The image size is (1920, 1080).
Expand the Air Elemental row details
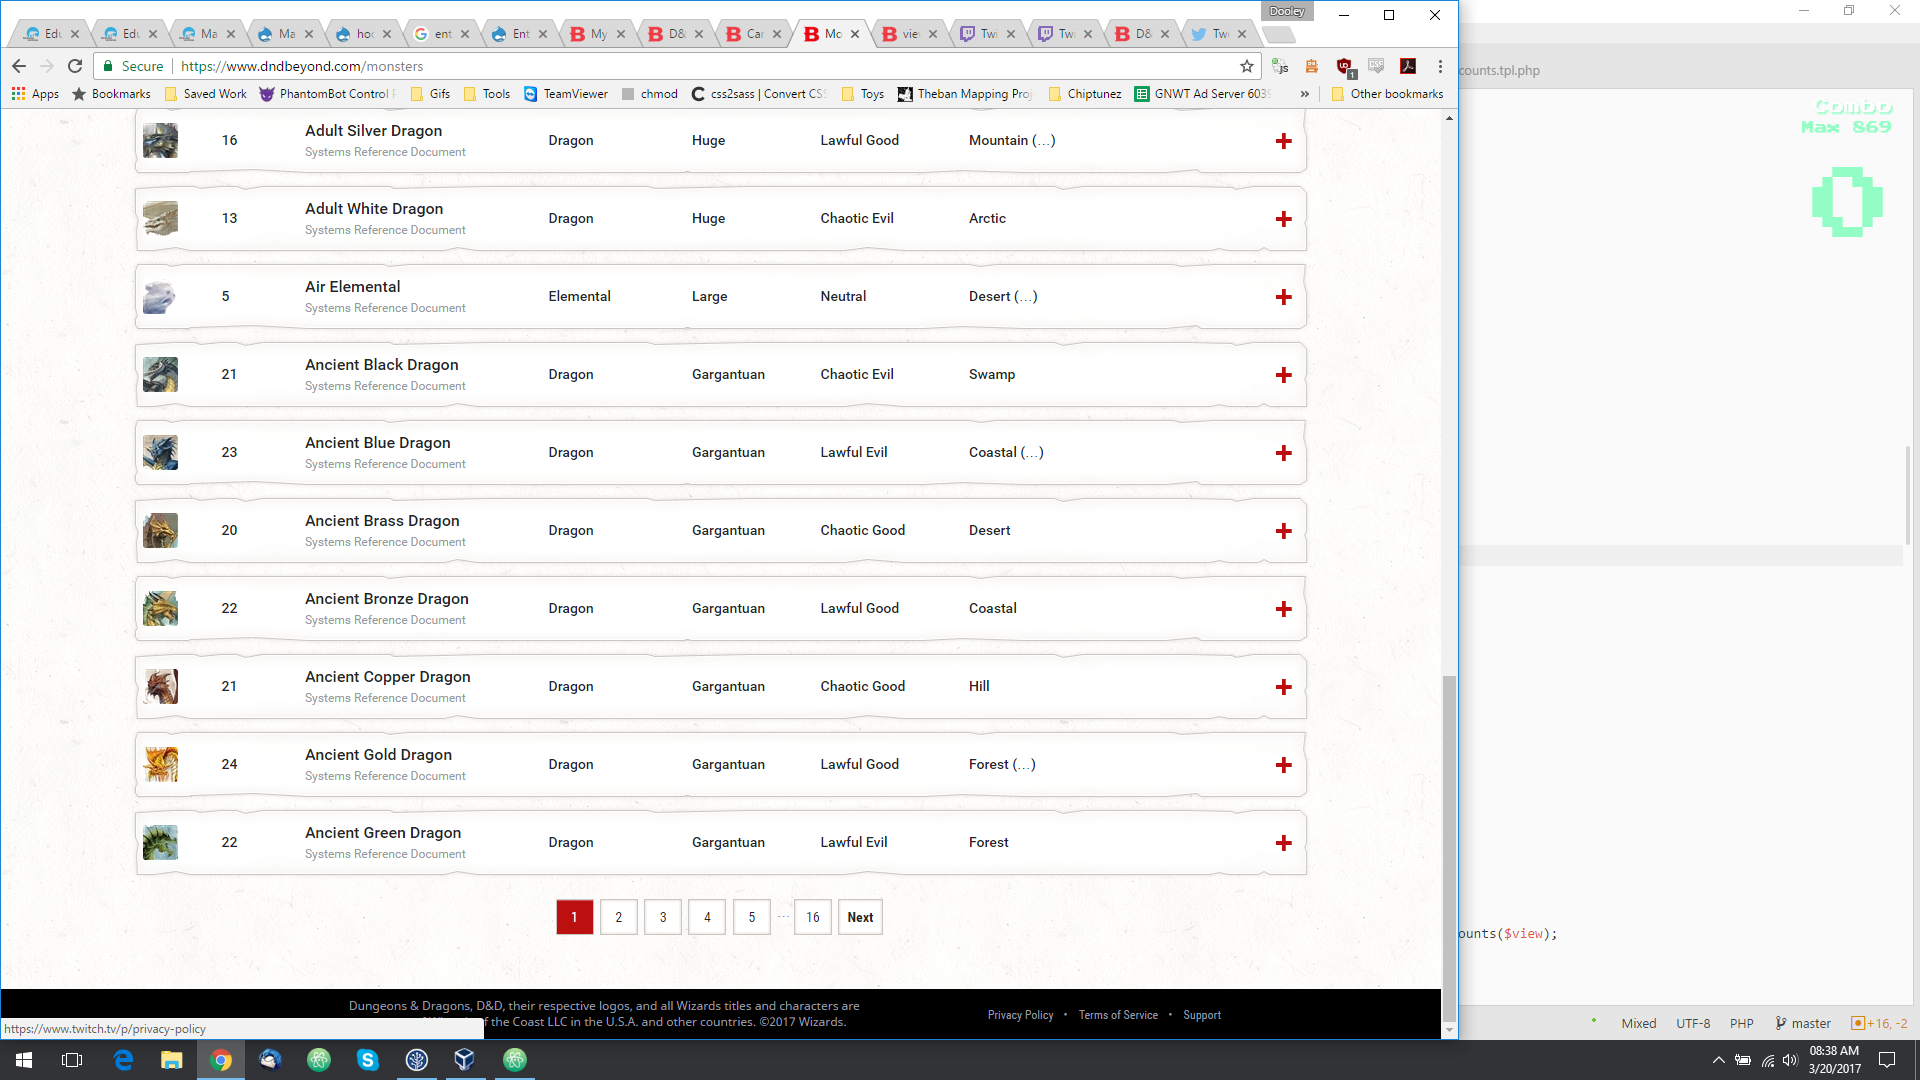[x=1284, y=297]
